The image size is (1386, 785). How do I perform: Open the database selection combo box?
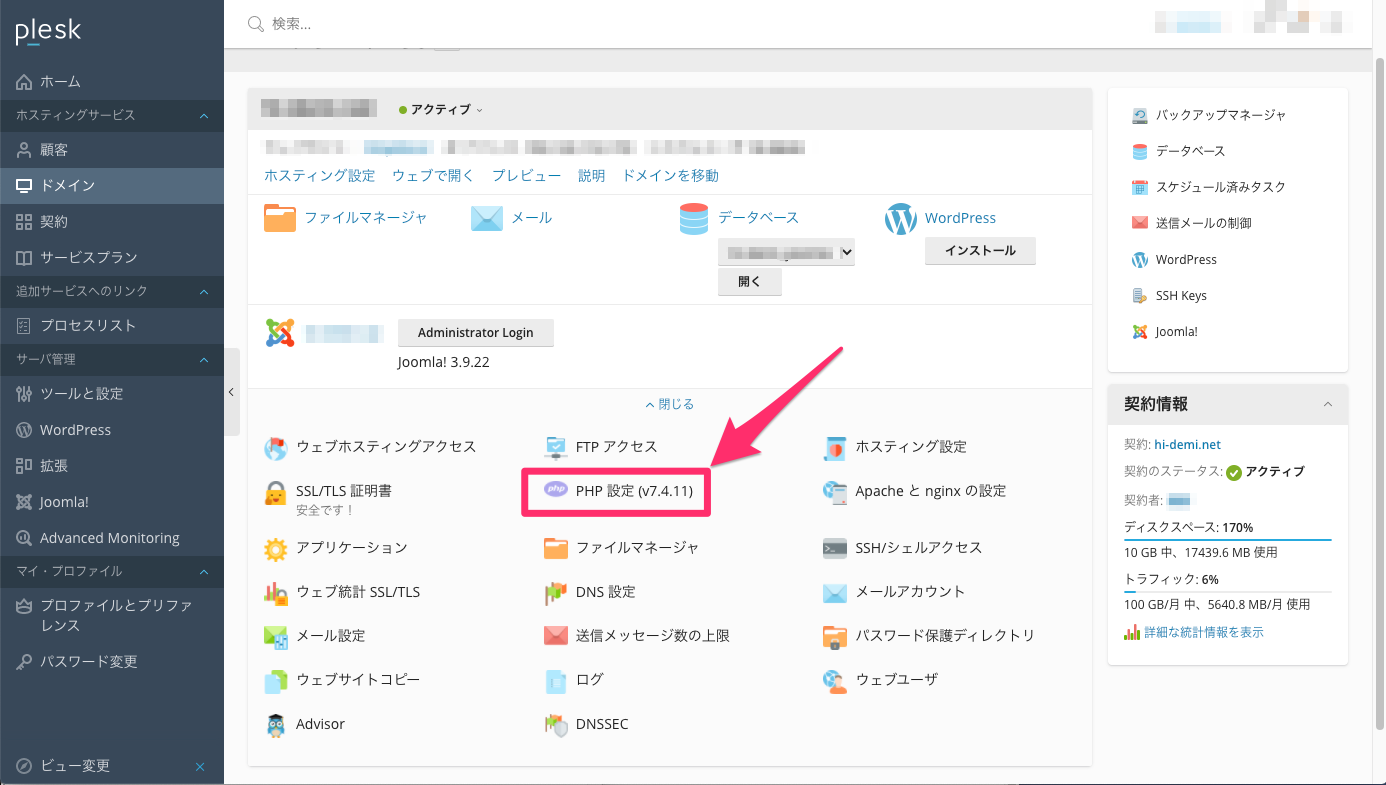[x=786, y=253]
